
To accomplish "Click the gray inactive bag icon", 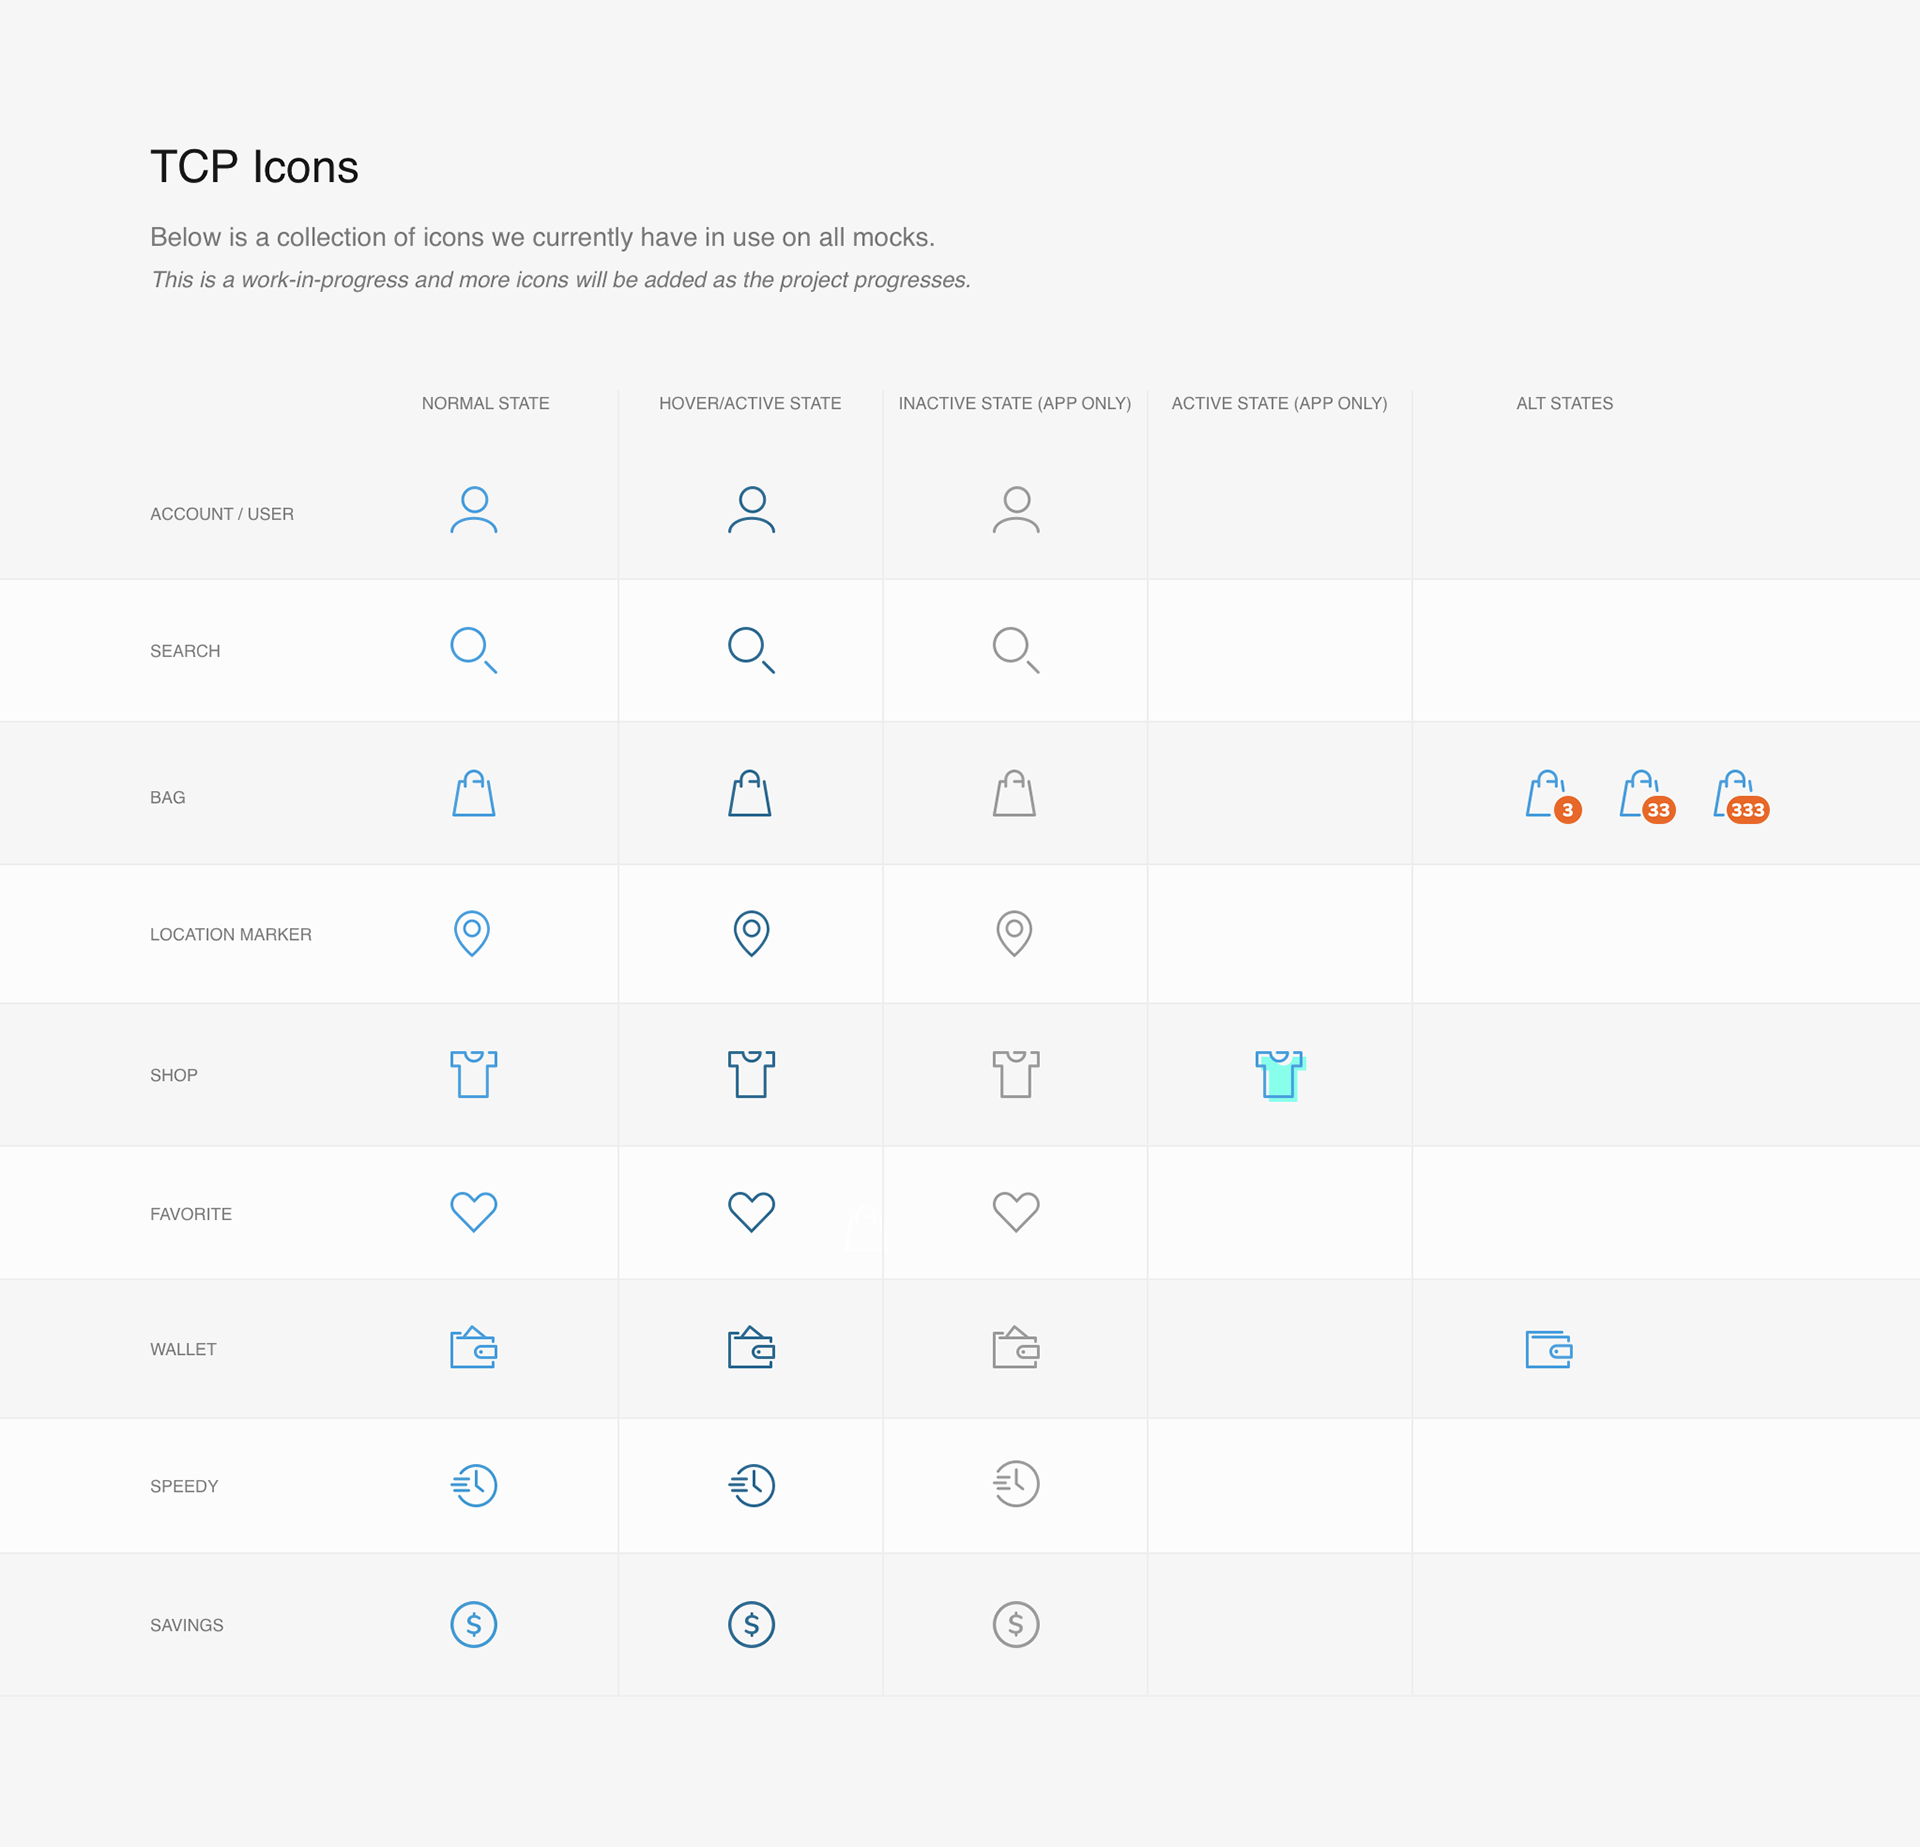I will tap(1014, 794).
